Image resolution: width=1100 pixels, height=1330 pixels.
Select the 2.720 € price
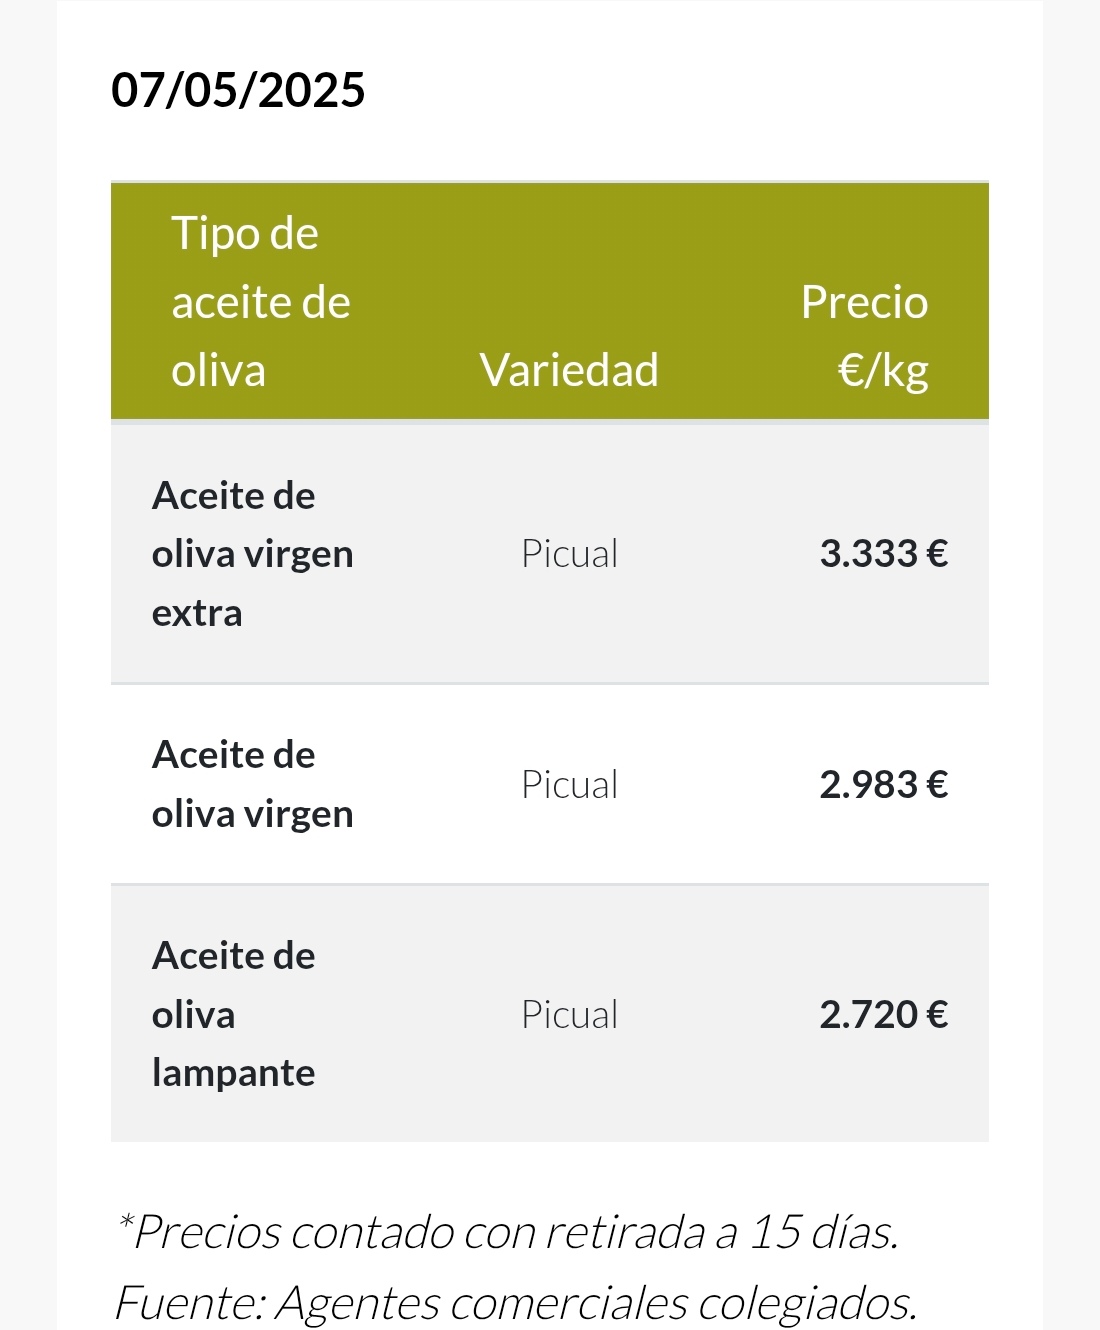pos(883,1015)
